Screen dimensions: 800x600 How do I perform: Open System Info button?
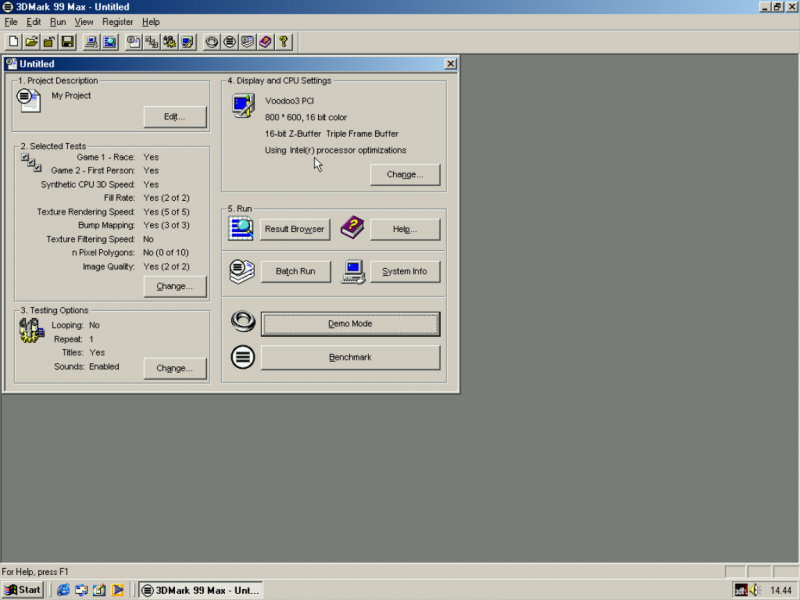pos(405,271)
